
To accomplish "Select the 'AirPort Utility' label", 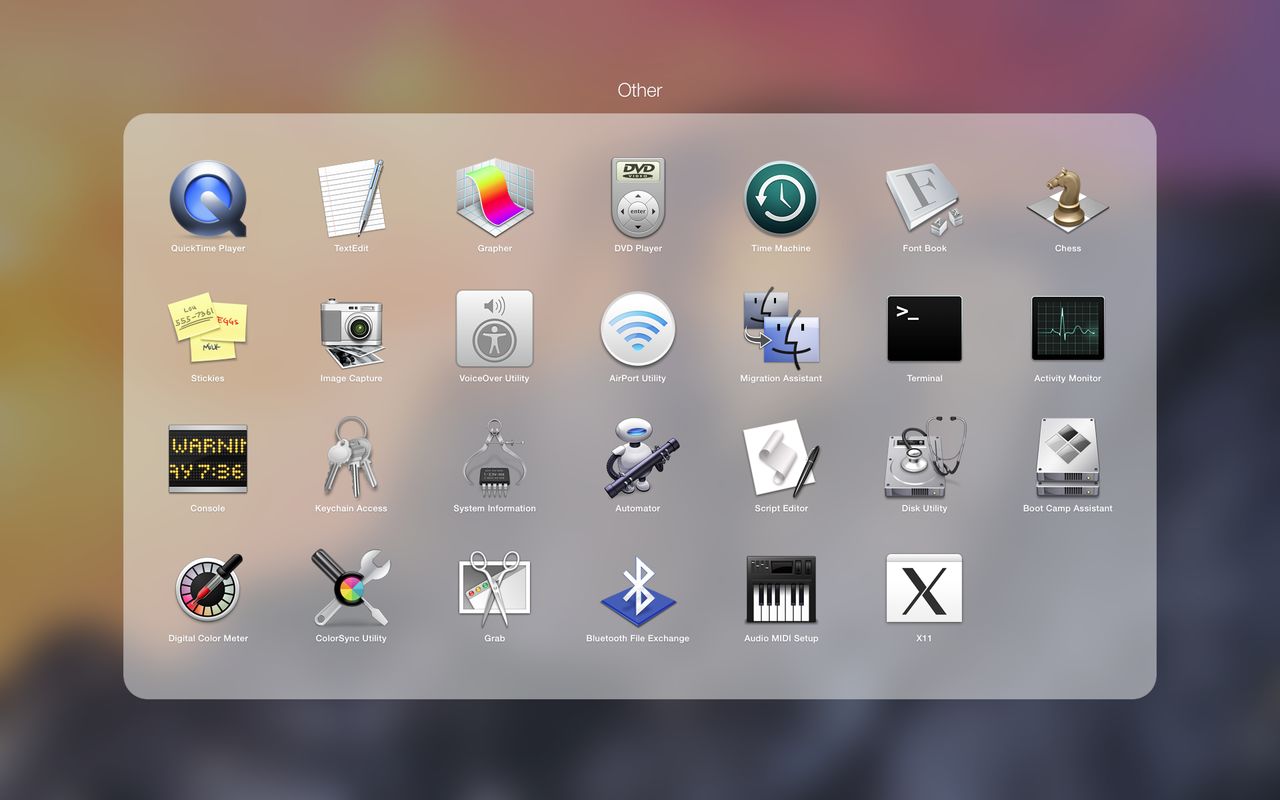I will point(638,378).
